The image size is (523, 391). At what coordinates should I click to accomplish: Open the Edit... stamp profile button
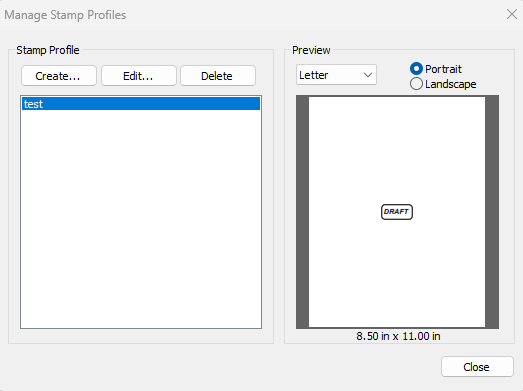(139, 76)
